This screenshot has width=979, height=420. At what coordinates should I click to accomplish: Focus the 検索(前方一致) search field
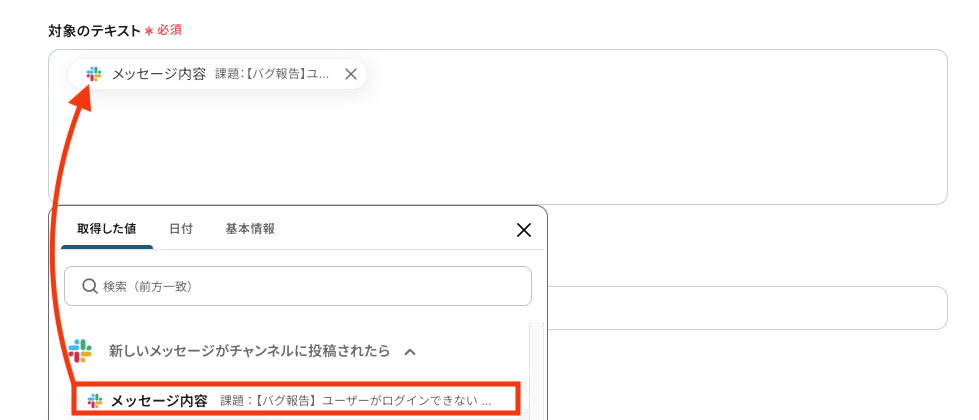tap(300, 286)
